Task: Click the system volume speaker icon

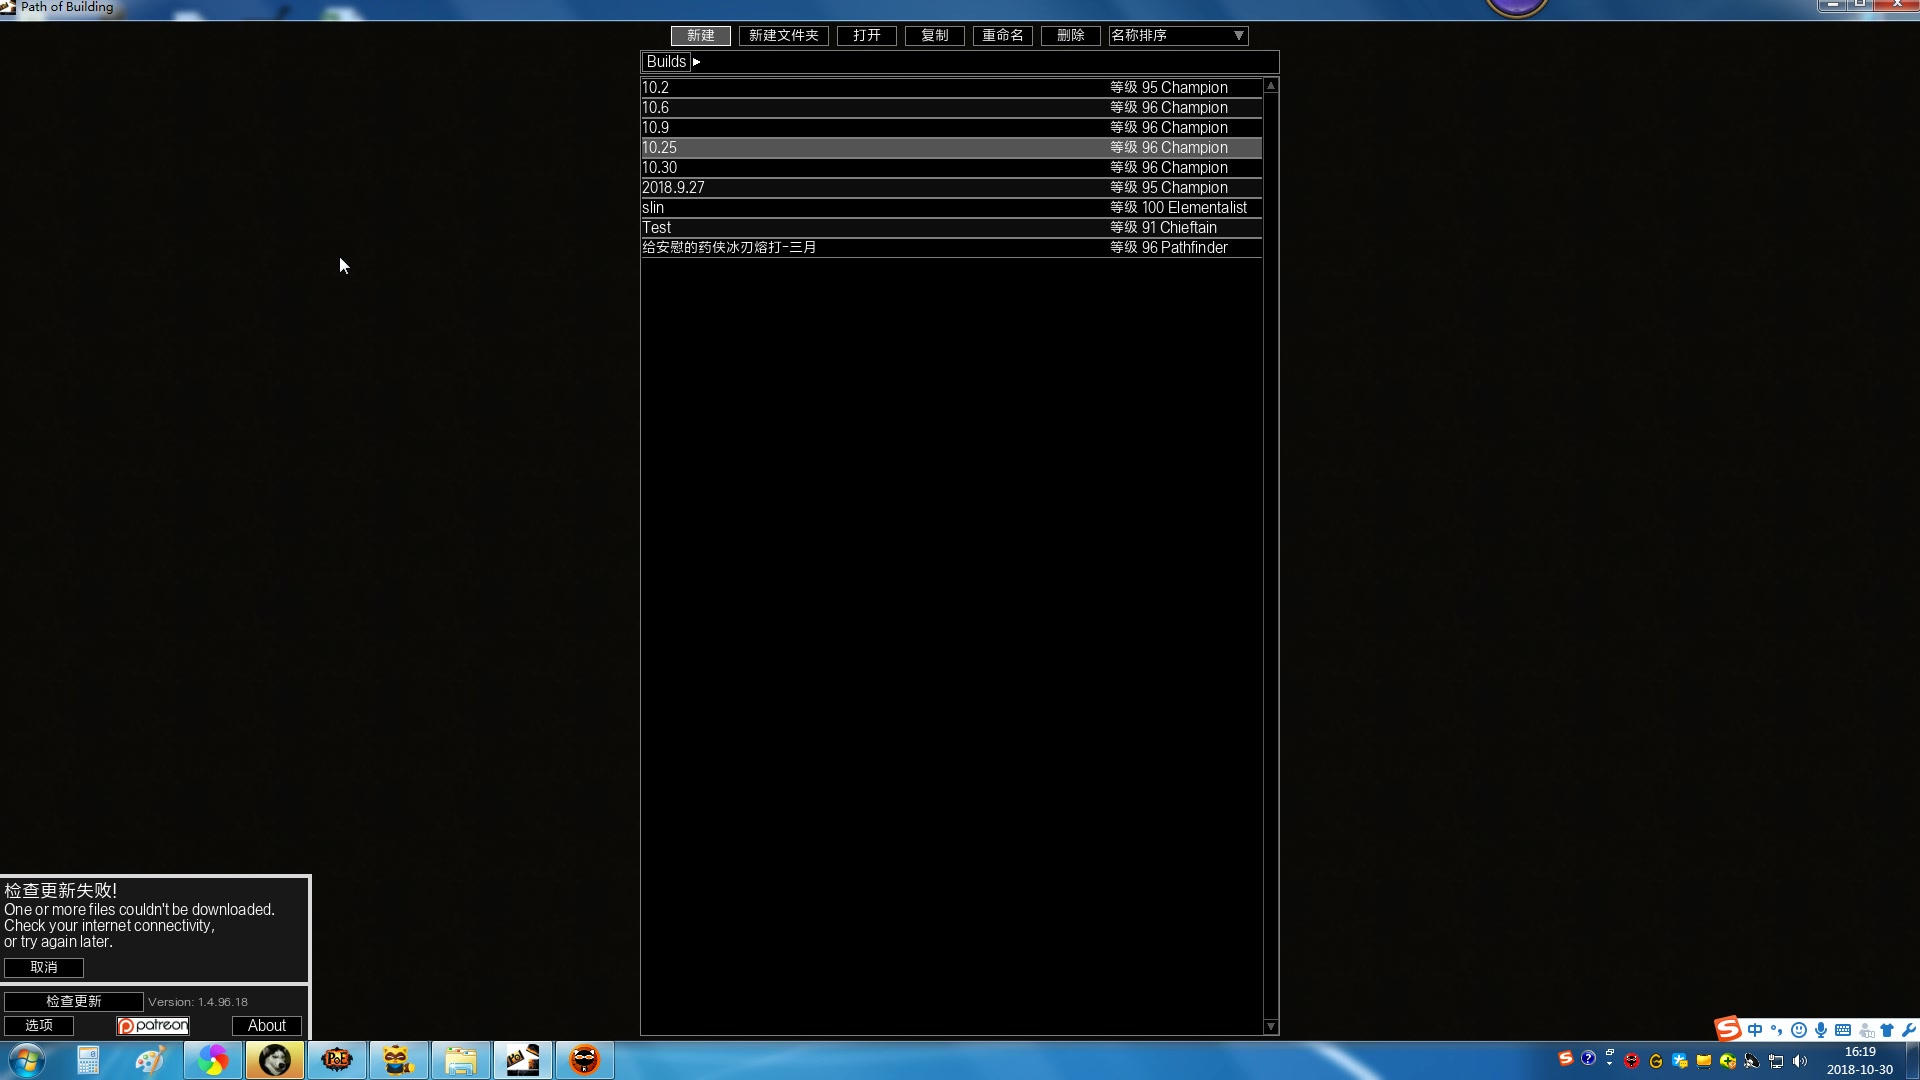Action: (1800, 1061)
